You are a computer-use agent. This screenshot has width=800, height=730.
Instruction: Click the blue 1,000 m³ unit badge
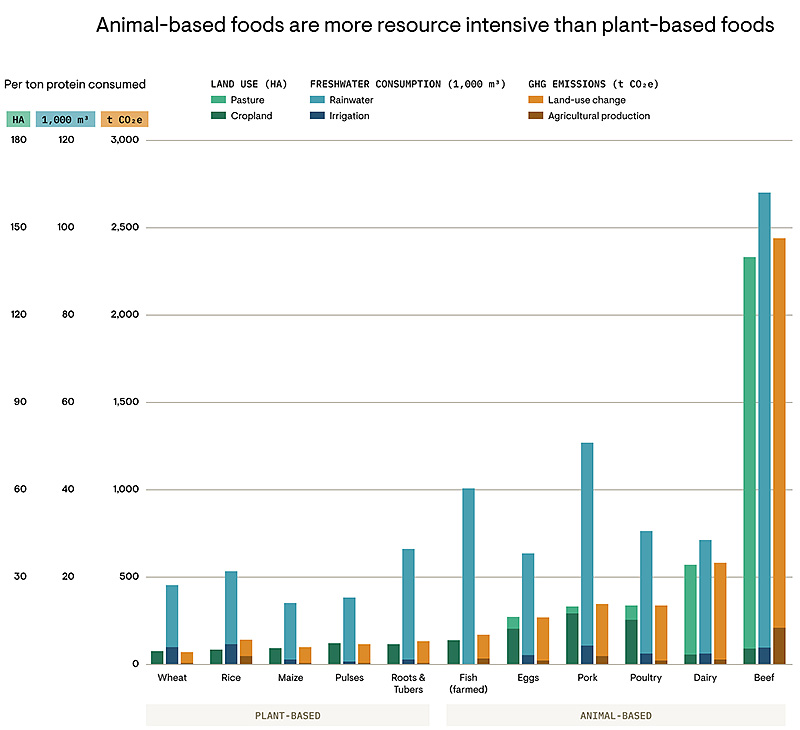coord(66,120)
